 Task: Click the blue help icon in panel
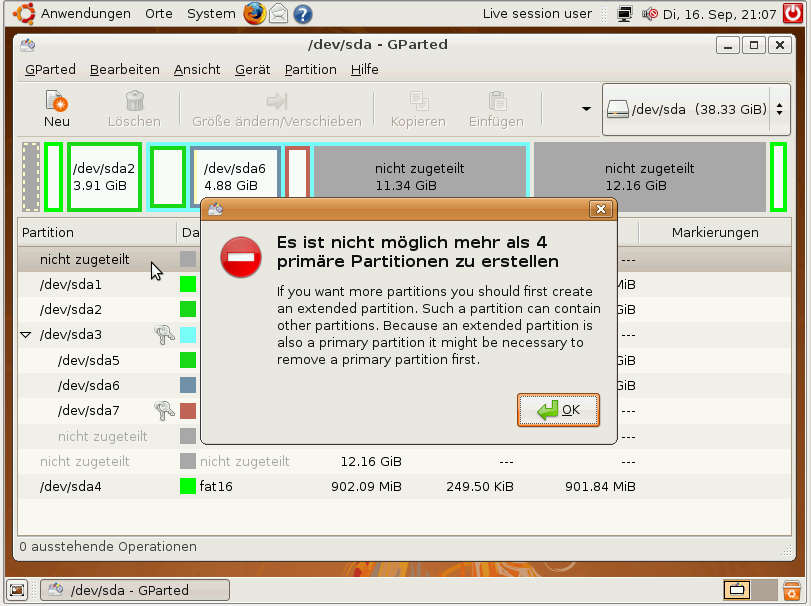pyautogui.click(x=302, y=14)
